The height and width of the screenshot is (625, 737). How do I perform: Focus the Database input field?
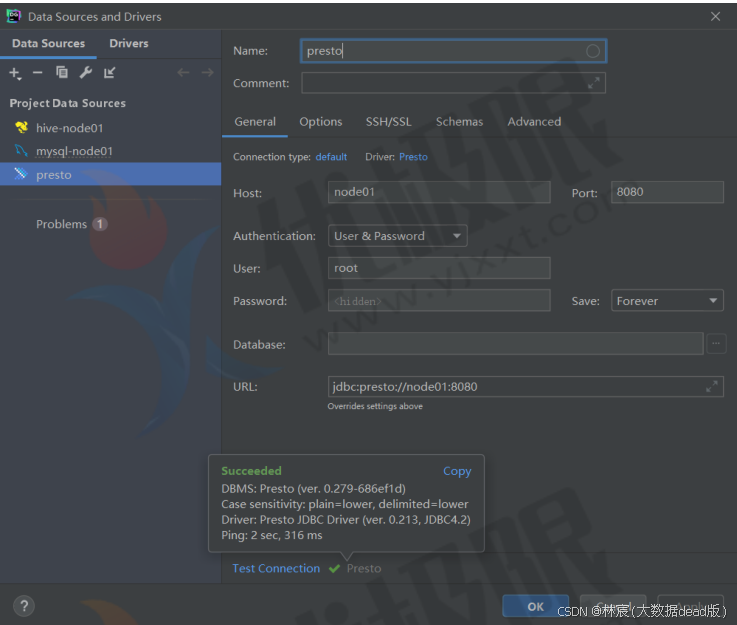pos(516,344)
